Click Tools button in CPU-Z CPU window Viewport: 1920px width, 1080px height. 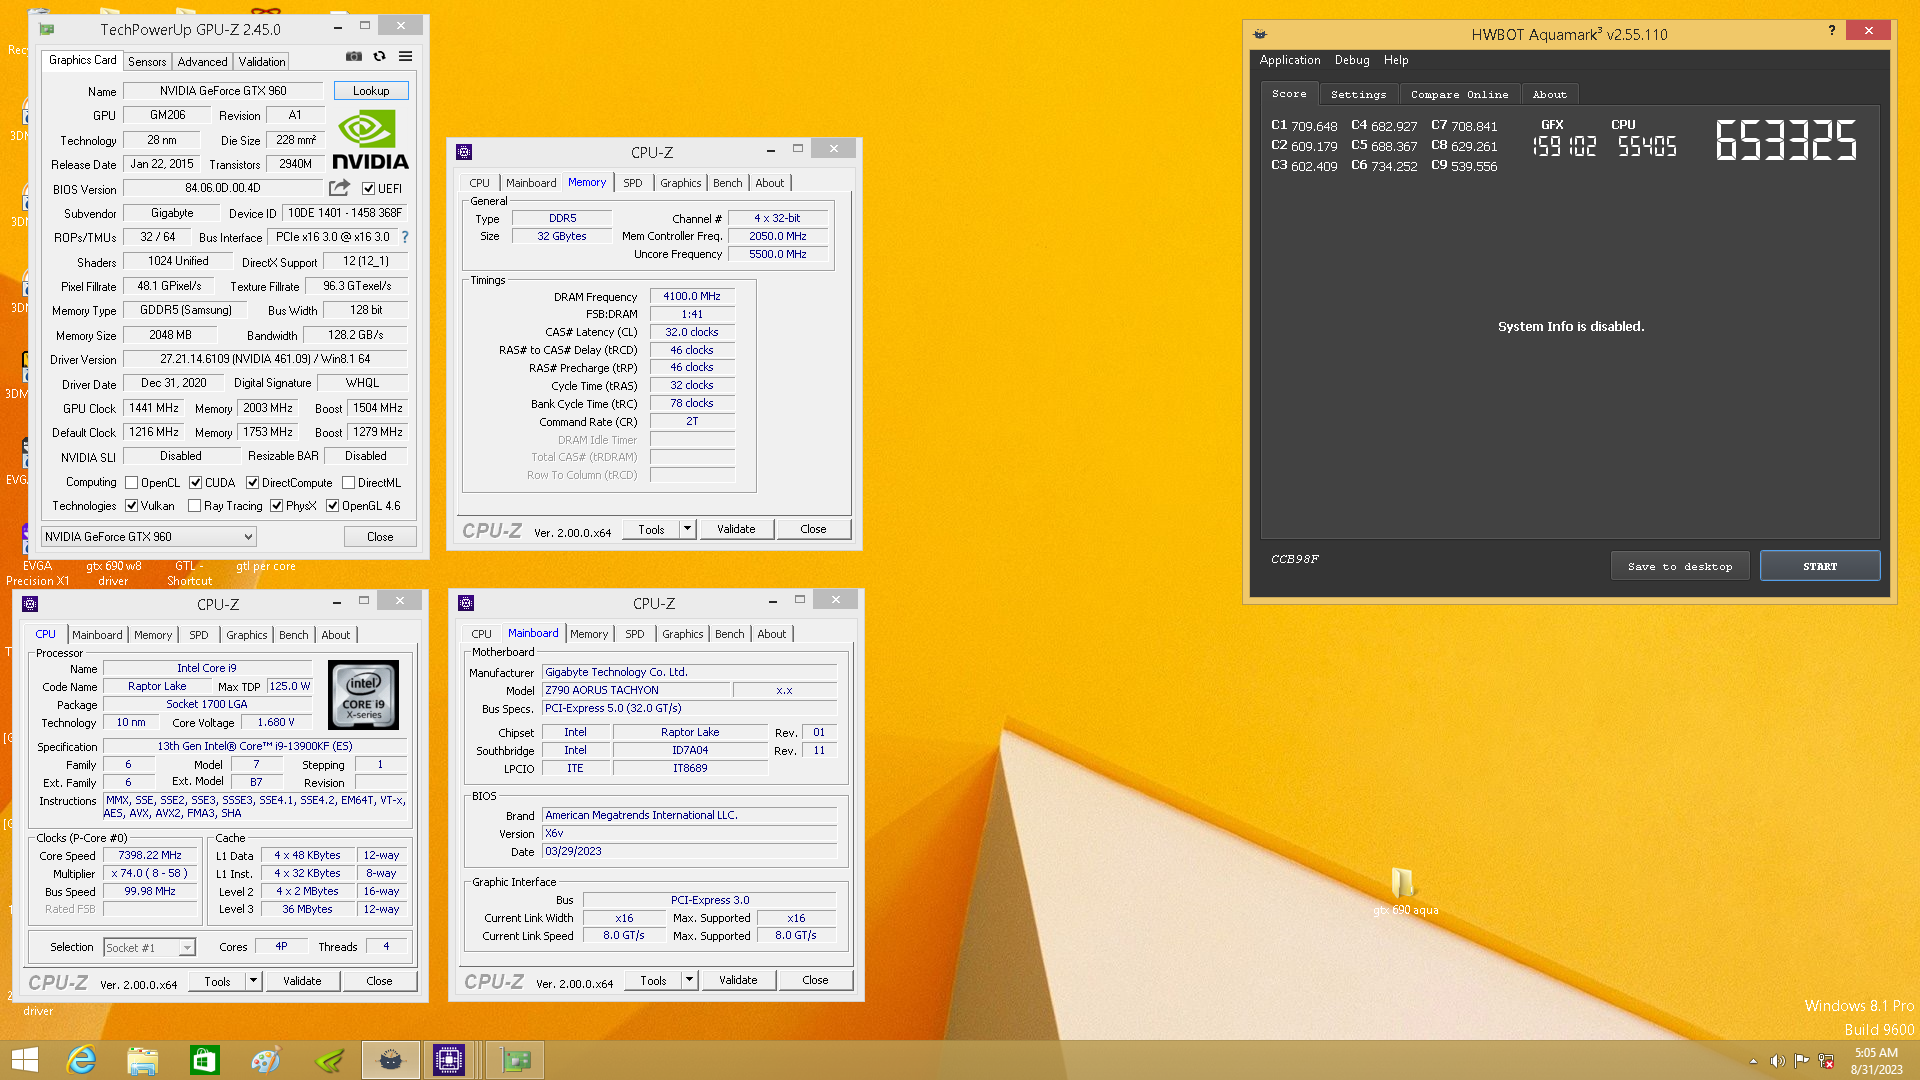pos(217,981)
